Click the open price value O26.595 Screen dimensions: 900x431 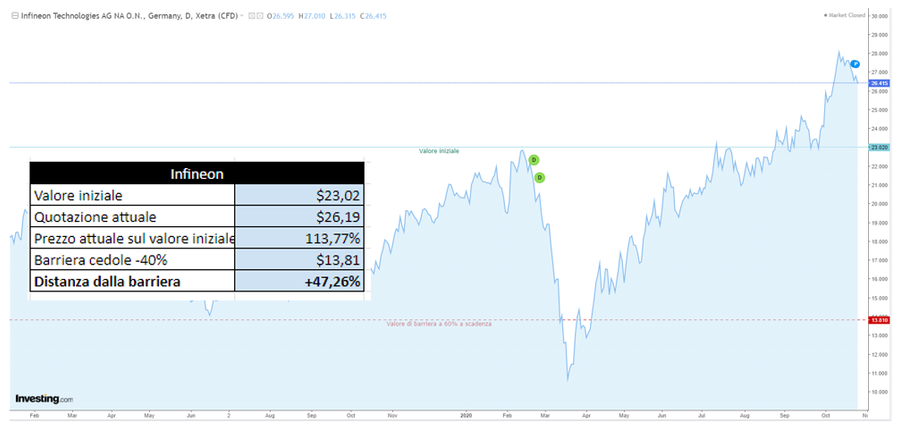281,16
